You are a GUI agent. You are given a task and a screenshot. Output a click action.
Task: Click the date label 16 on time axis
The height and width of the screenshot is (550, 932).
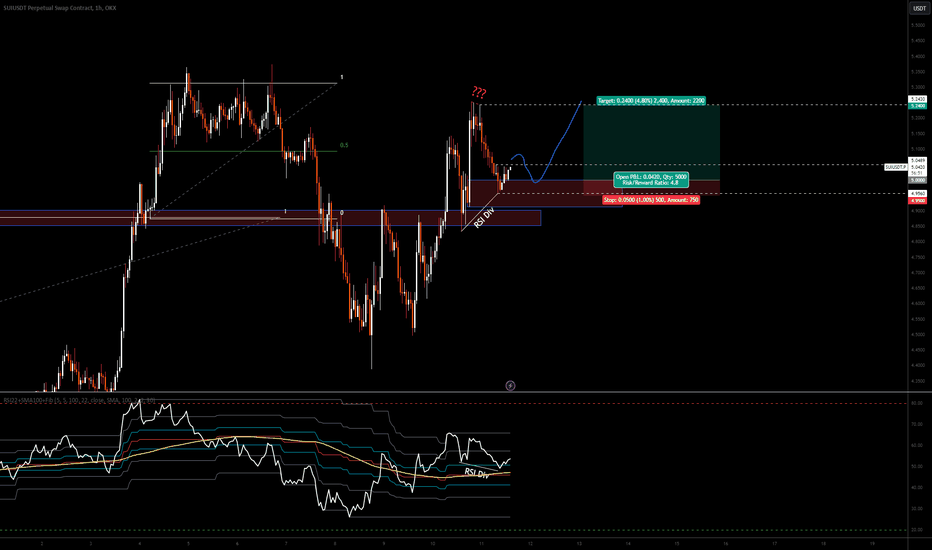coord(725,543)
